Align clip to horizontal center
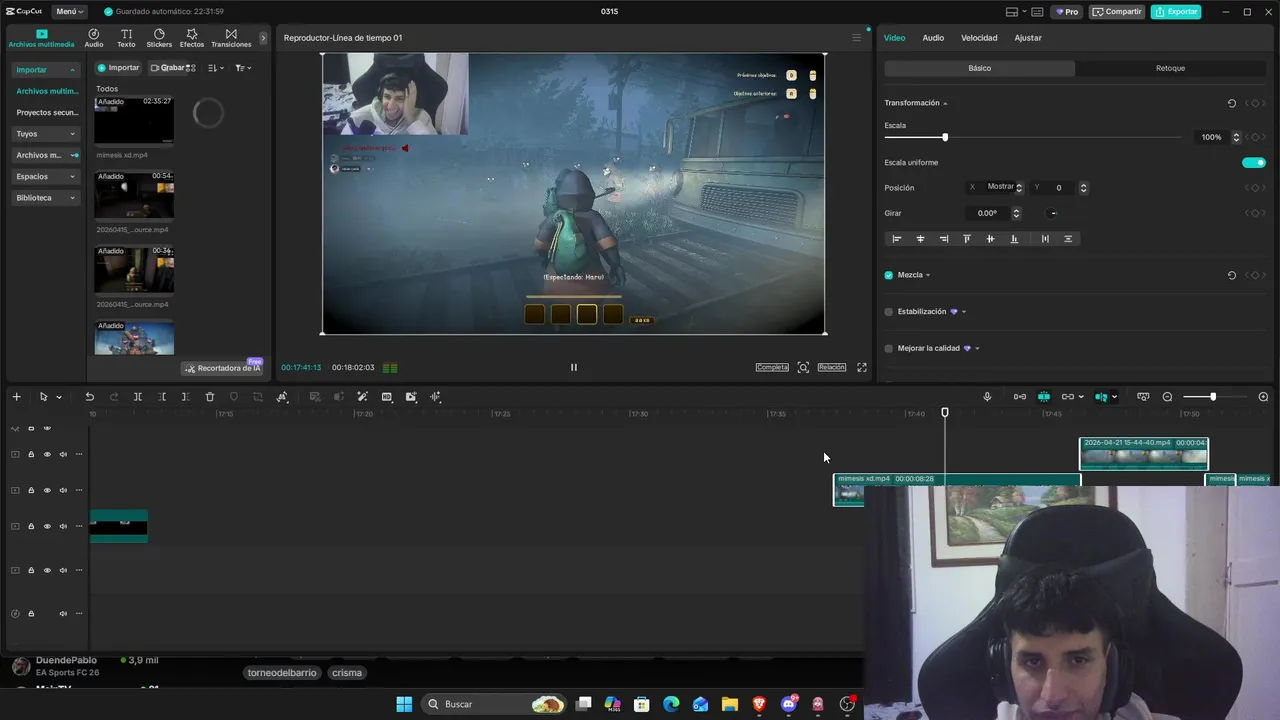The width and height of the screenshot is (1280, 720). click(x=920, y=239)
